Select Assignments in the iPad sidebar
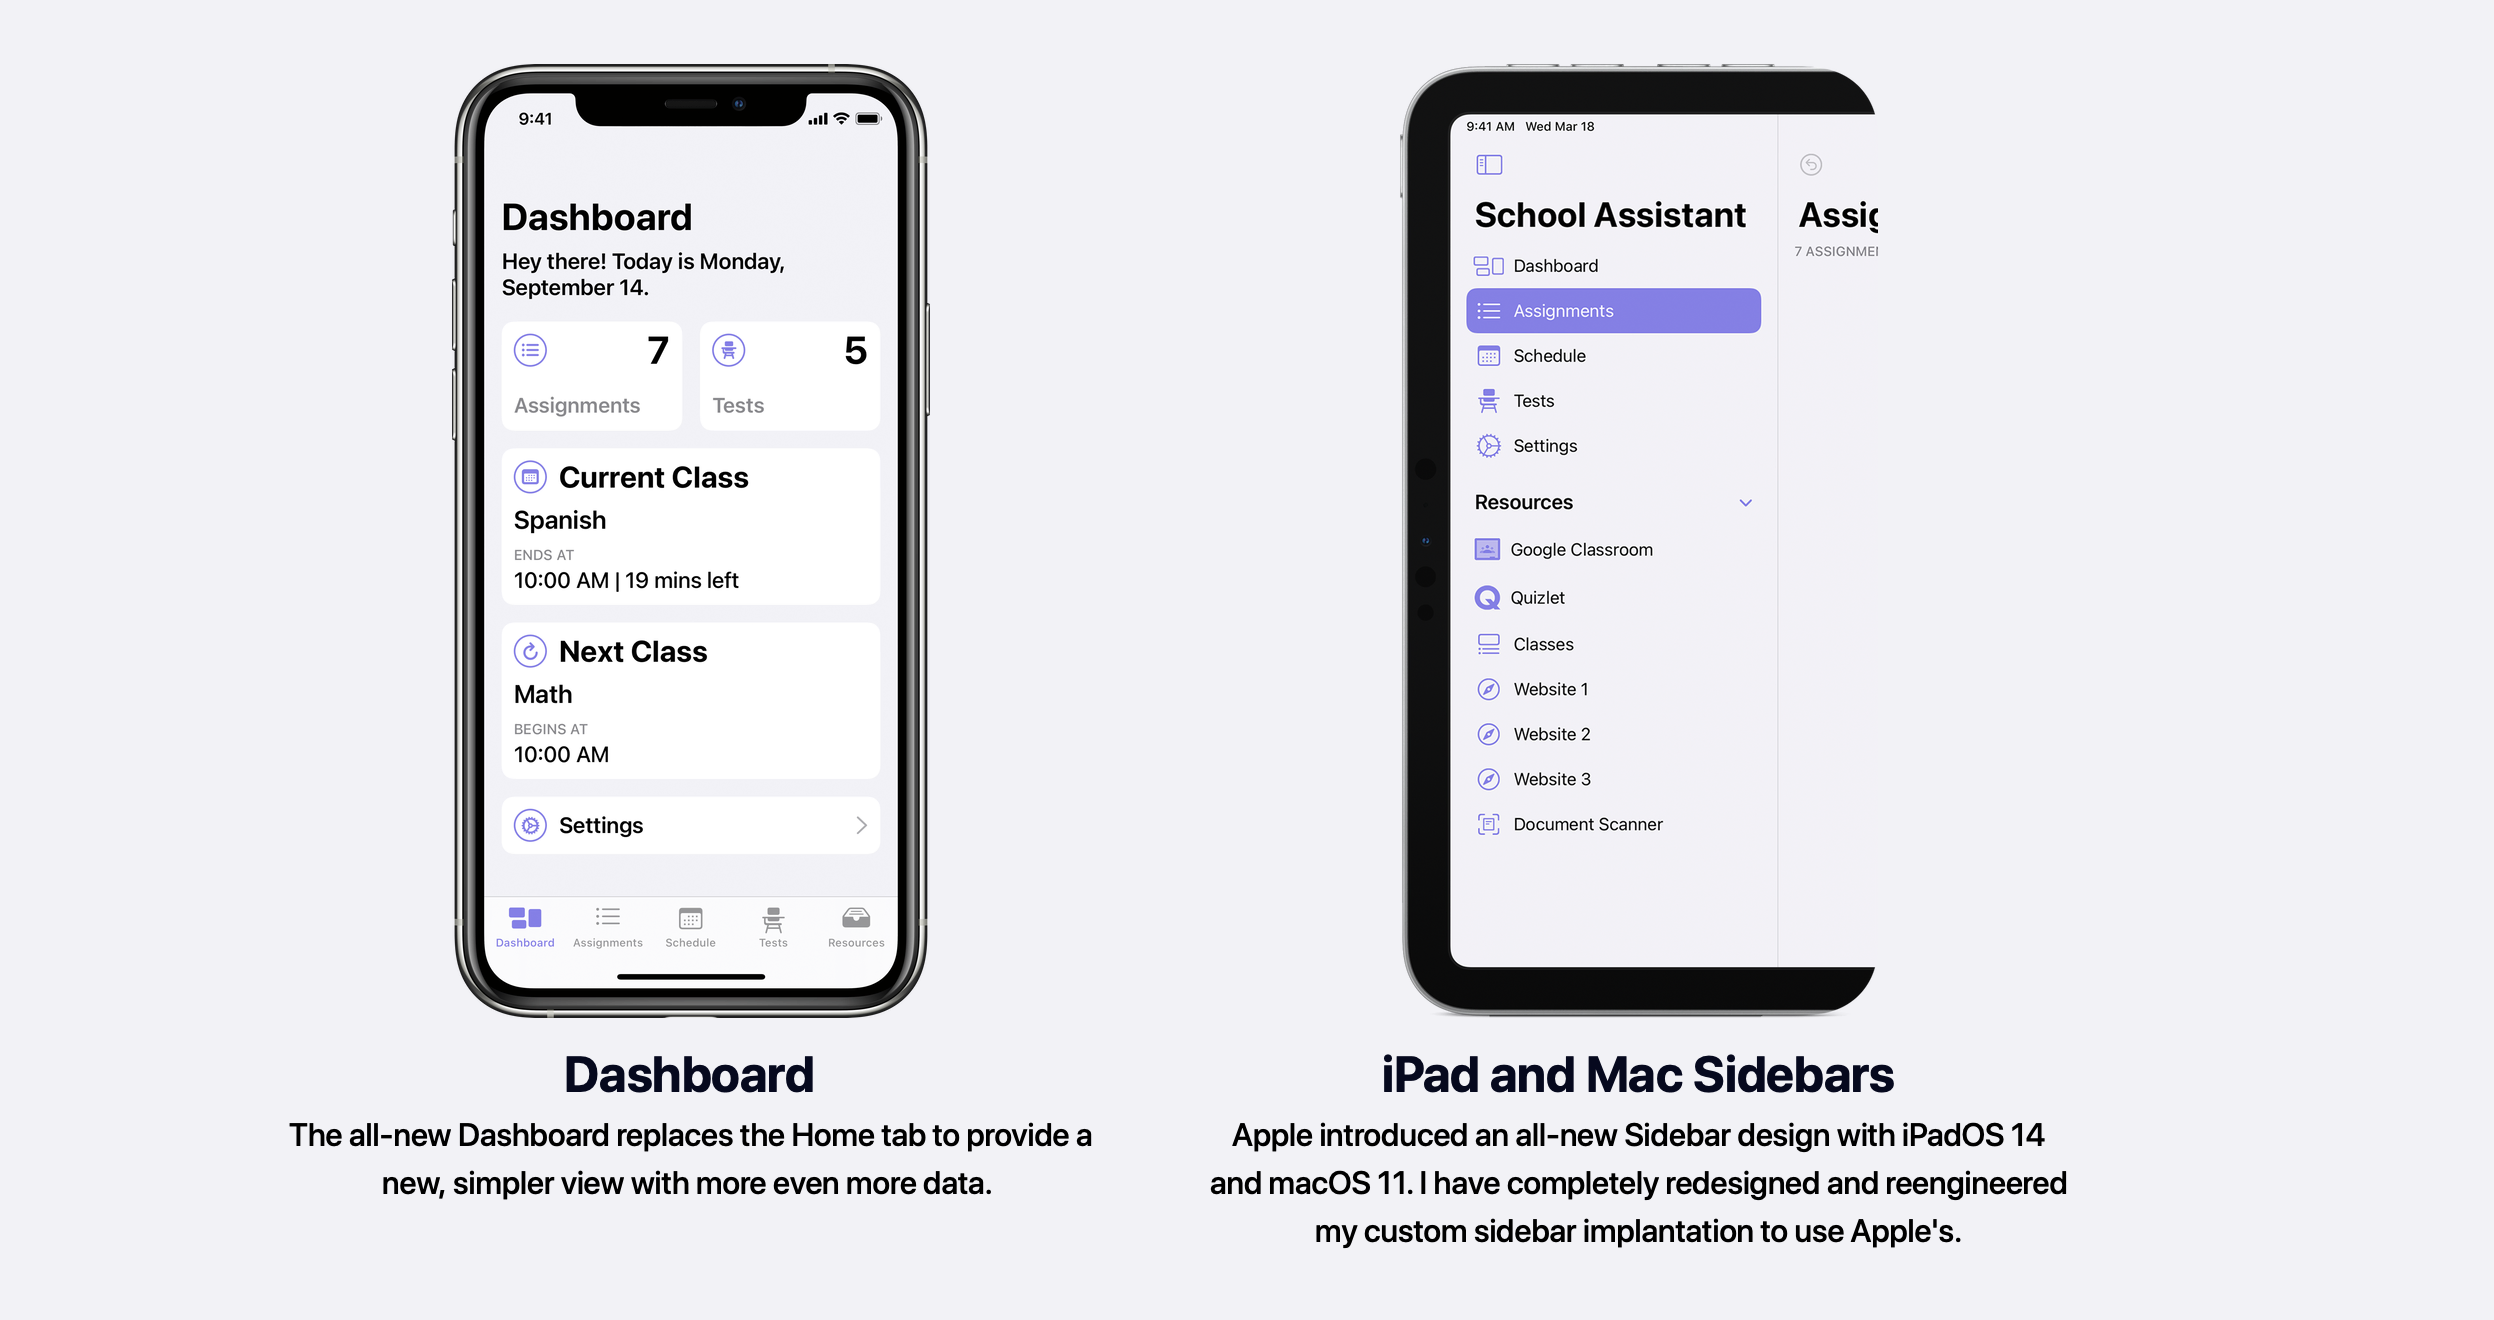This screenshot has height=1320, width=2494. click(x=1613, y=310)
